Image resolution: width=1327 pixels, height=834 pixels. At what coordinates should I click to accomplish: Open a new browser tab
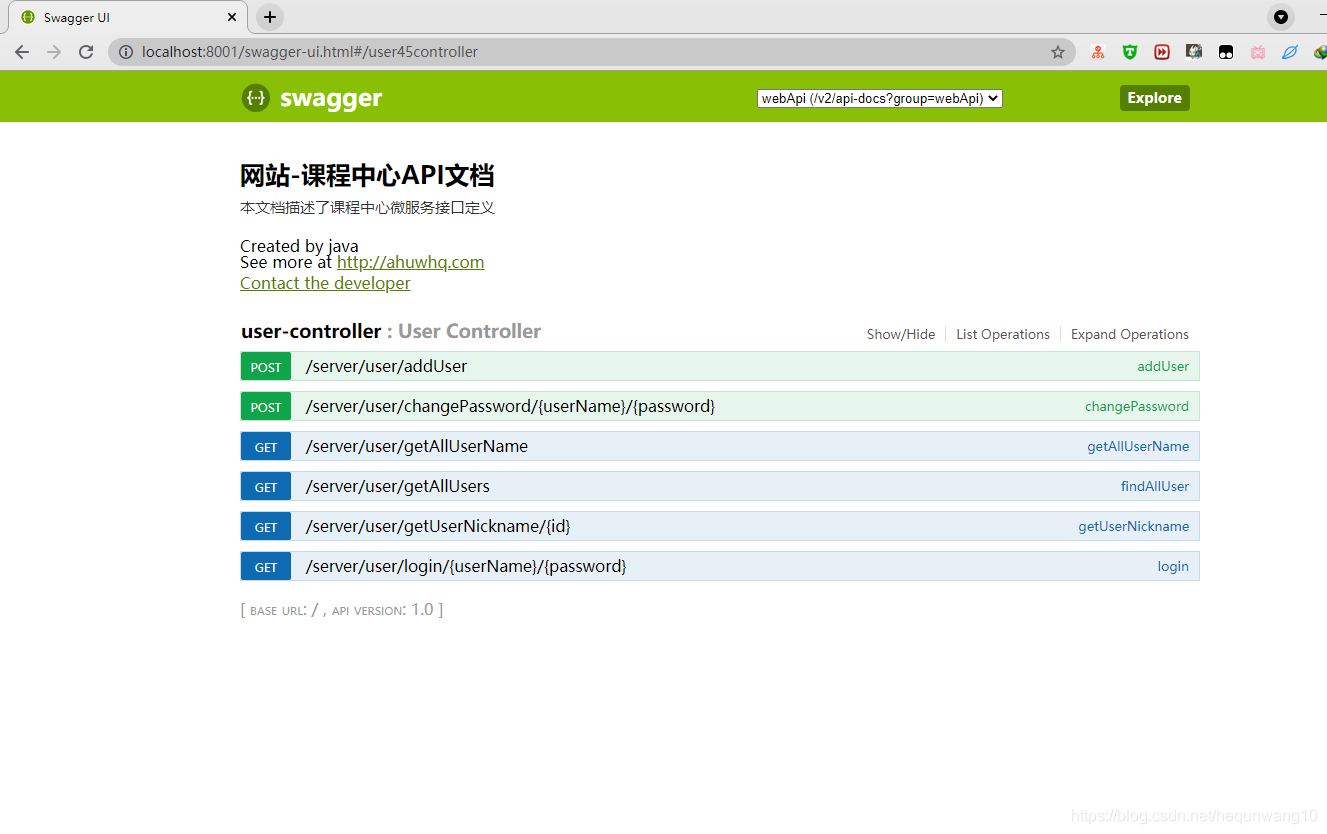[x=269, y=16]
